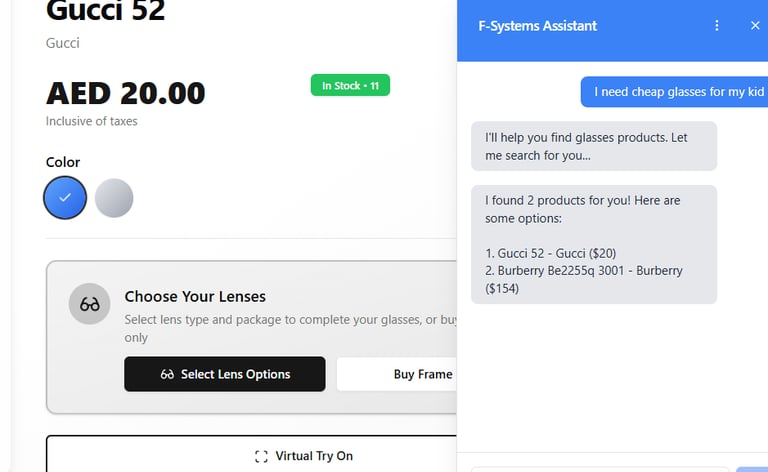Click the Buy Frame only button
This screenshot has height=472, width=768.
tap(397, 374)
